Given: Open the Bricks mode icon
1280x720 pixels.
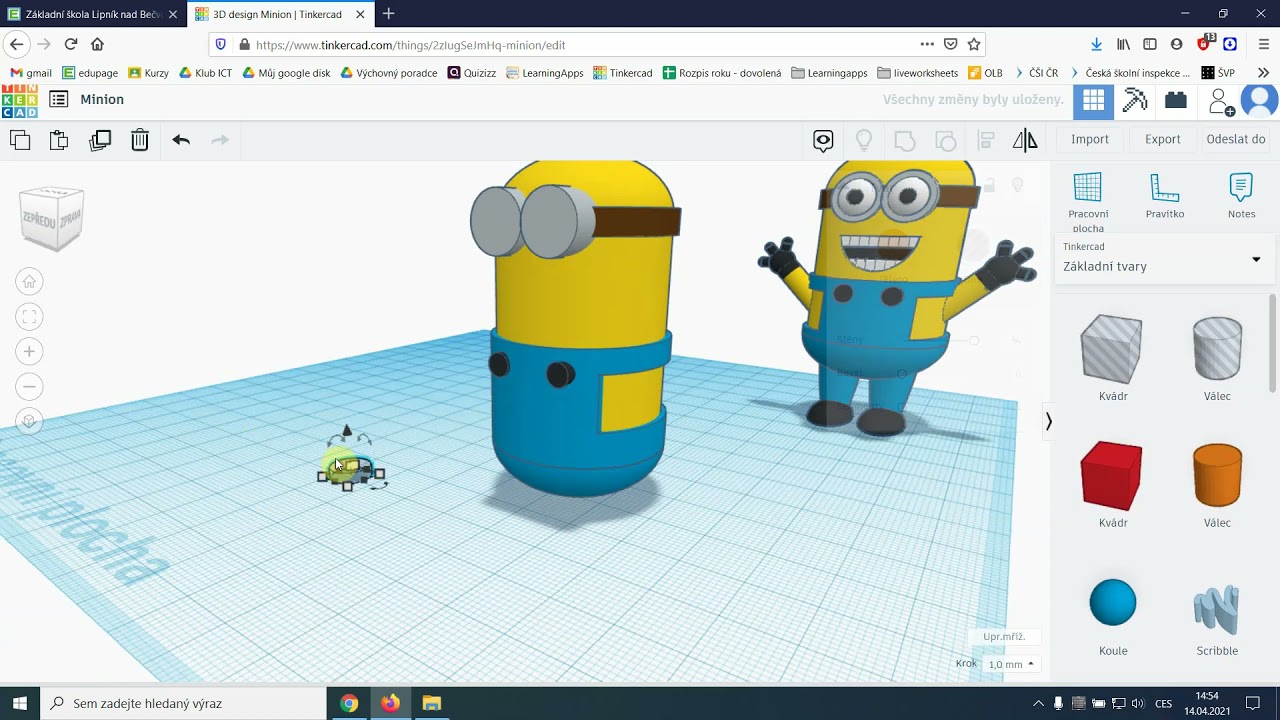Looking at the screenshot, I should [x=1176, y=100].
